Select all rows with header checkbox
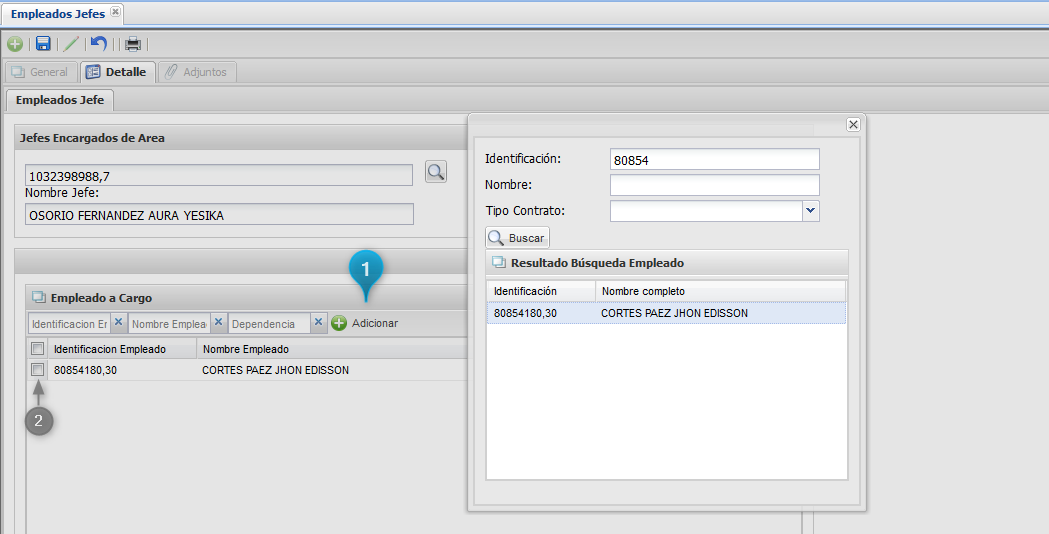 (37, 349)
